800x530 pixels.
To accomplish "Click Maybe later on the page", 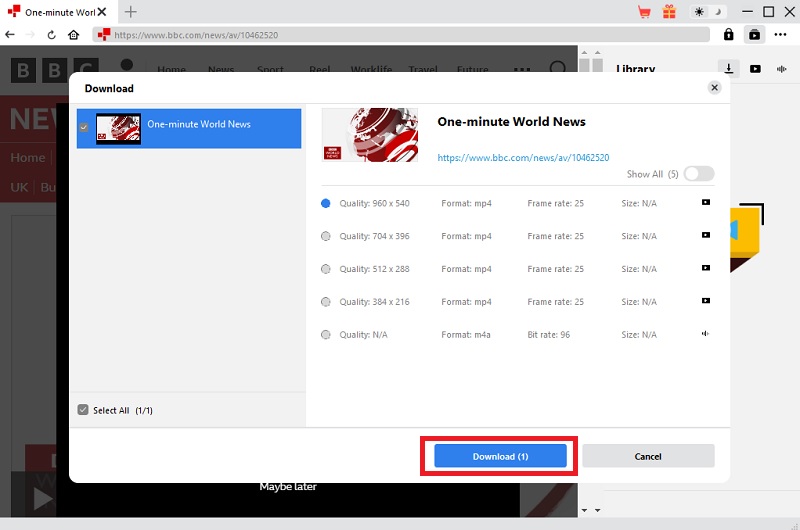I will [x=288, y=487].
